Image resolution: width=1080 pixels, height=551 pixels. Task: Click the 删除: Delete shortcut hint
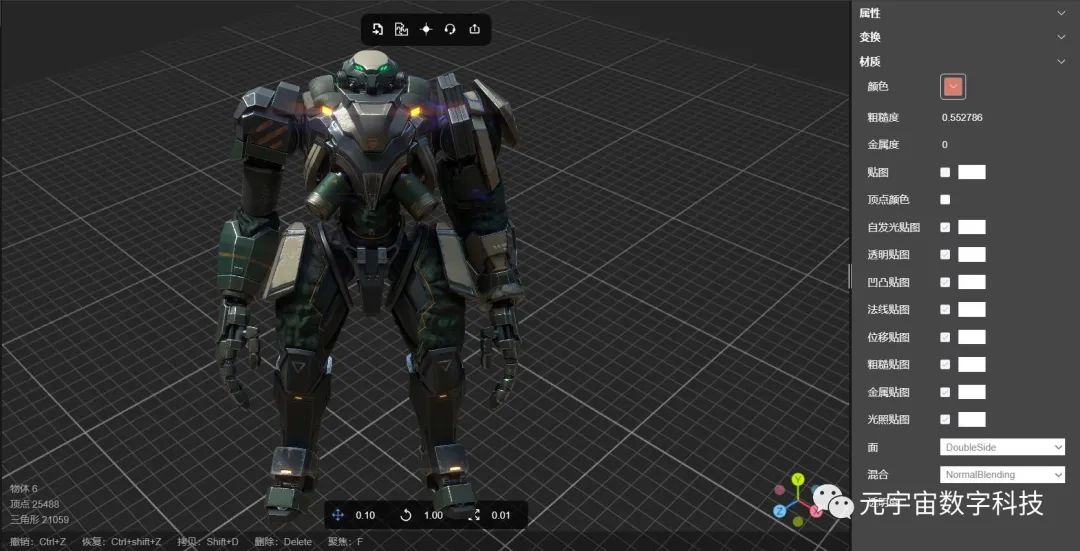[283, 542]
